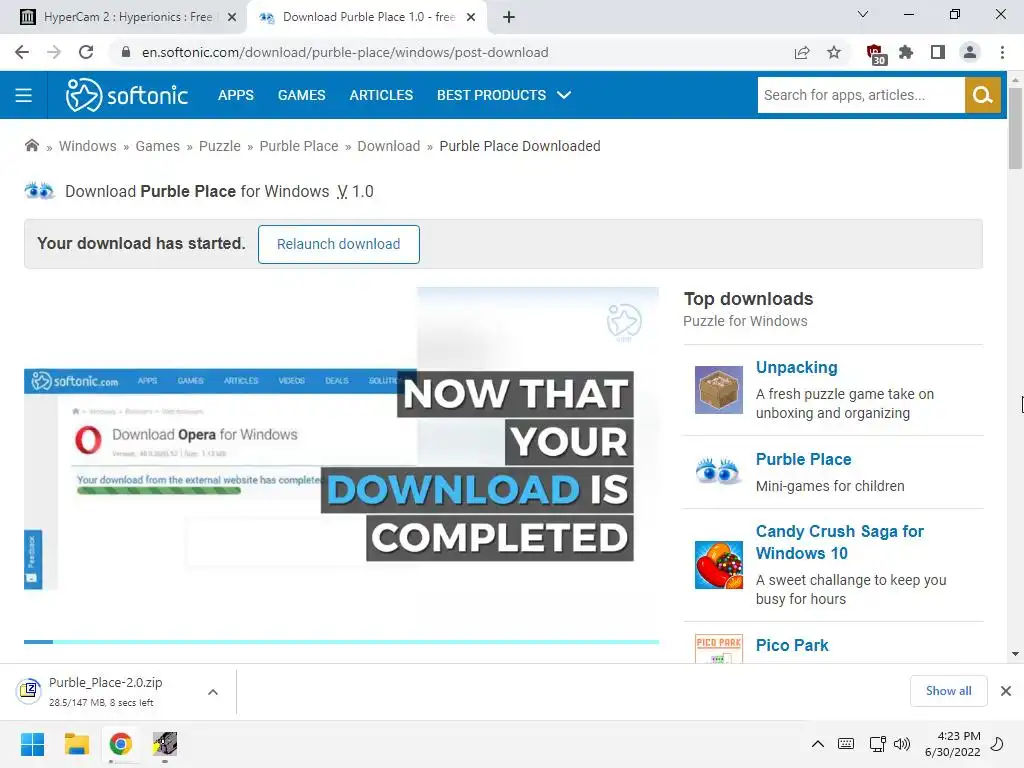Open the Chrome profile avatar
The width and height of the screenshot is (1024, 768).
(970, 52)
